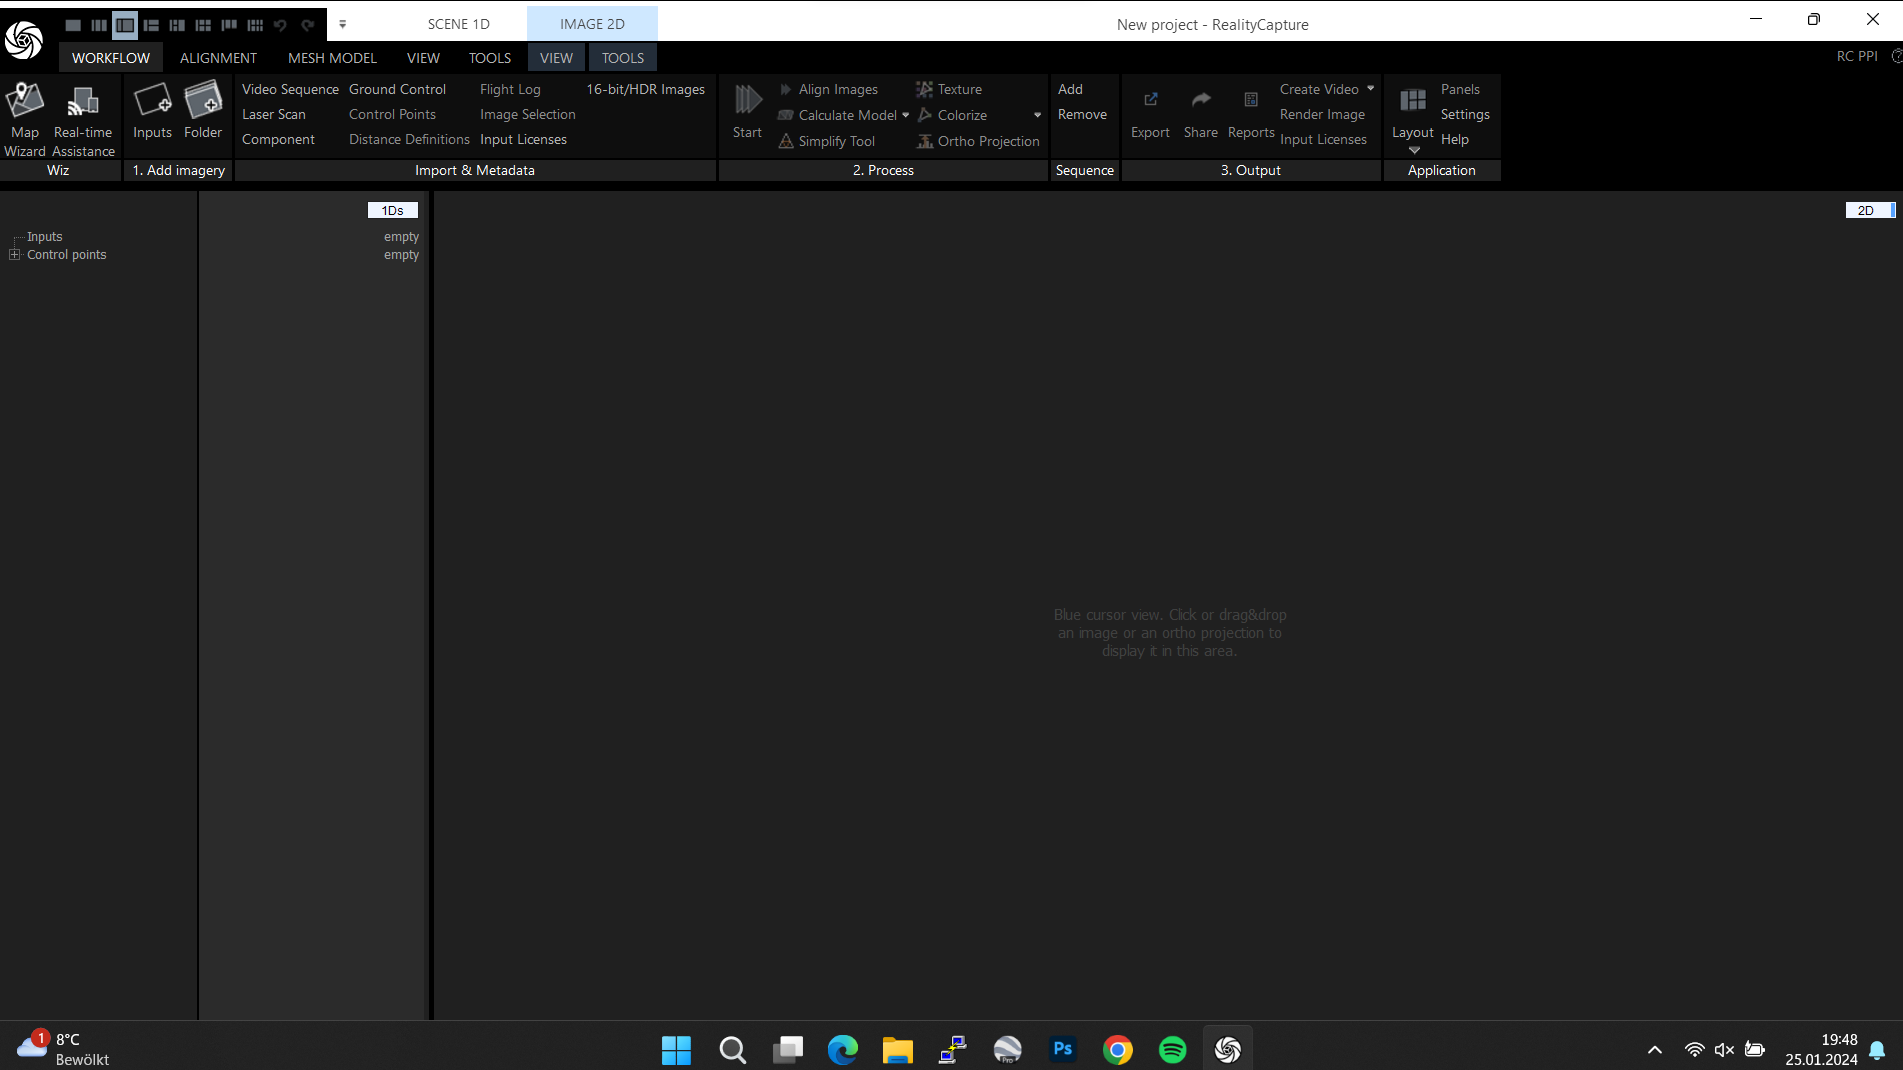The height and width of the screenshot is (1070, 1903).
Task: Switch to the WORKFLOW ribbon tab
Action: point(111,58)
